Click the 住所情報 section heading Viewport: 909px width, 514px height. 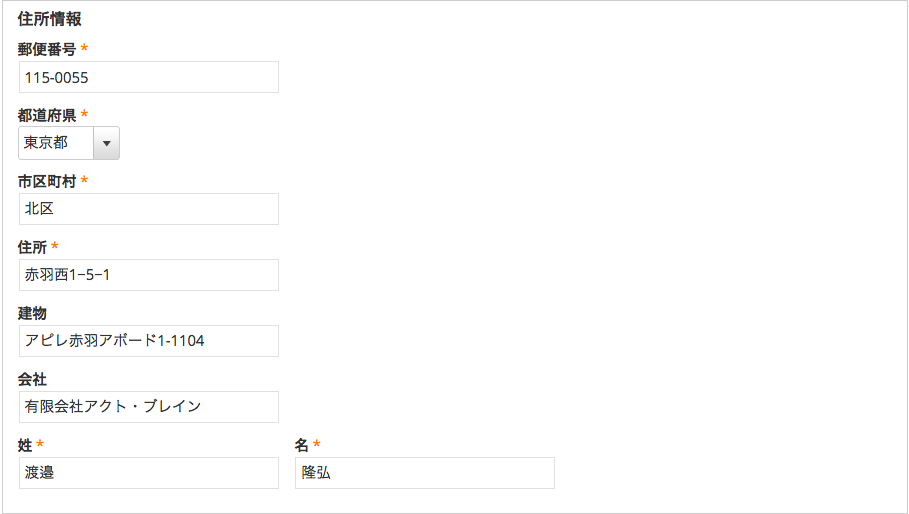tap(50, 19)
